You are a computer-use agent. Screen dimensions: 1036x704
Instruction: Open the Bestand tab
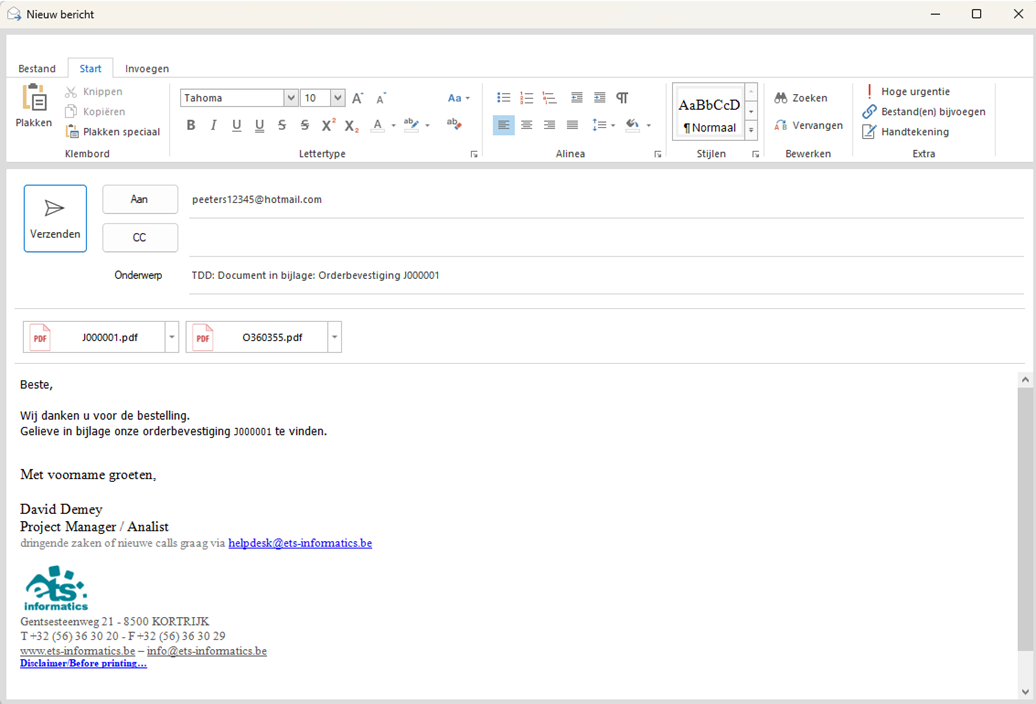tap(37, 69)
